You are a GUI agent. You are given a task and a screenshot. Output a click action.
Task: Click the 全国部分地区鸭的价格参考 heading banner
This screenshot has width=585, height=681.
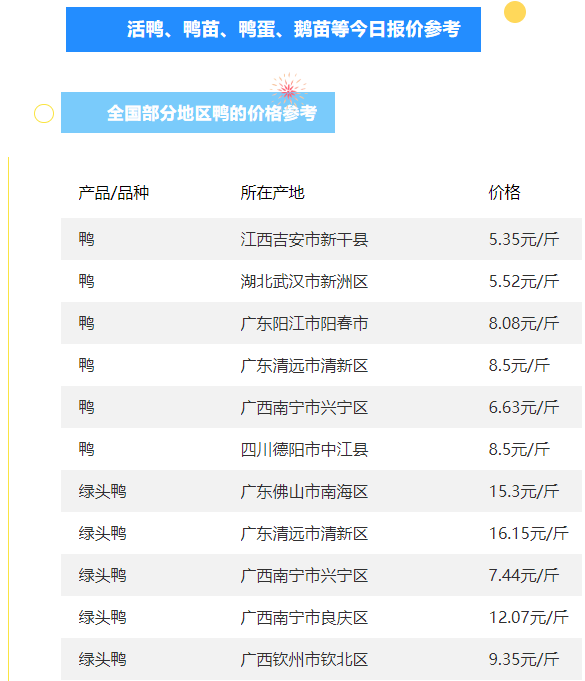[198, 112]
